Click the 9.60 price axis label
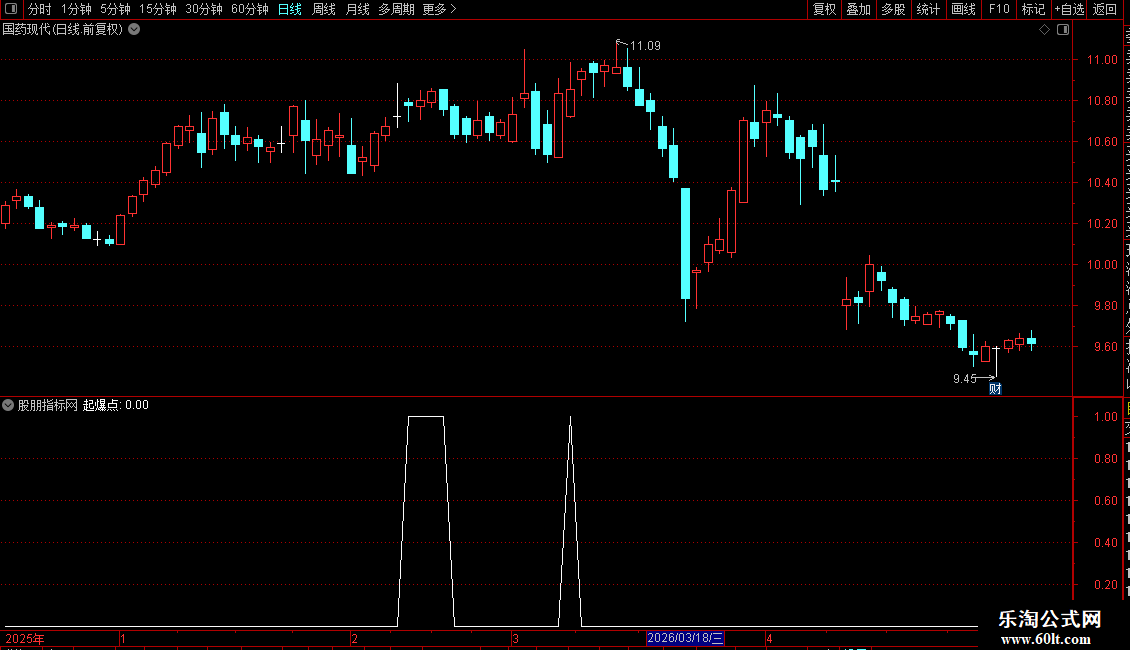The width and height of the screenshot is (1130, 650). point(1105,347)
